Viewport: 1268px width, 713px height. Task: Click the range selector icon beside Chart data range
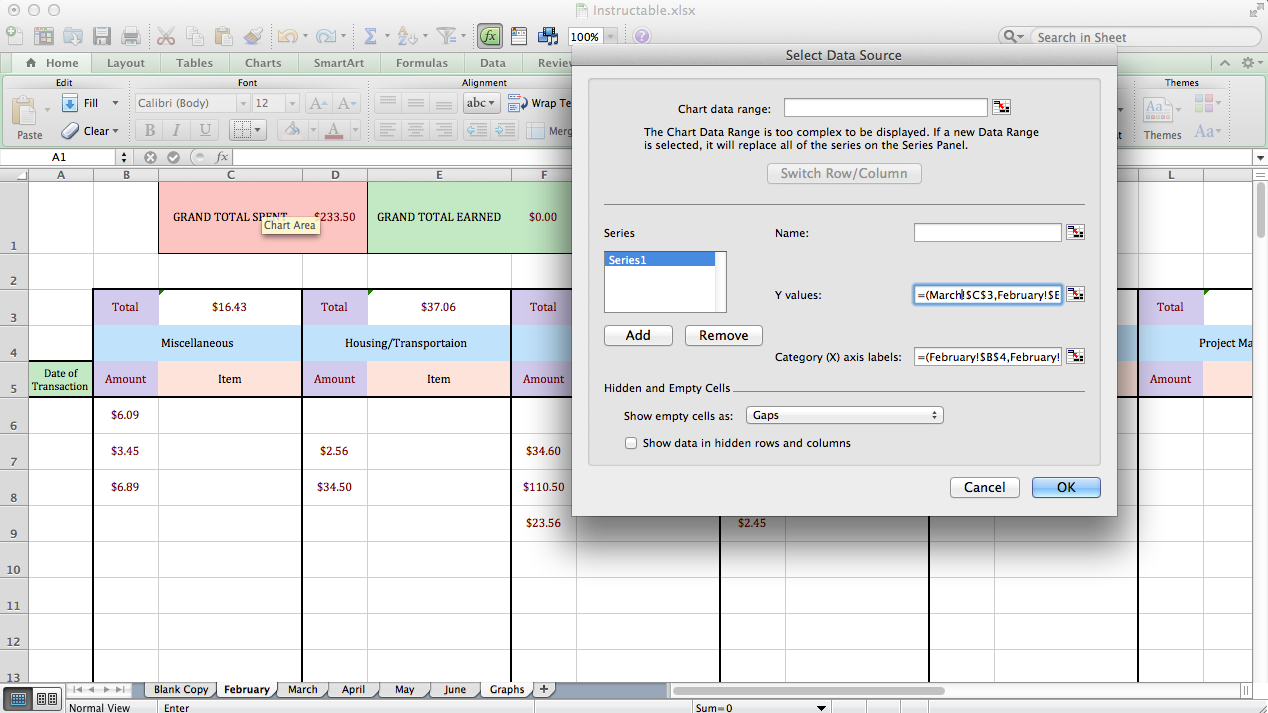[1001, 106]
